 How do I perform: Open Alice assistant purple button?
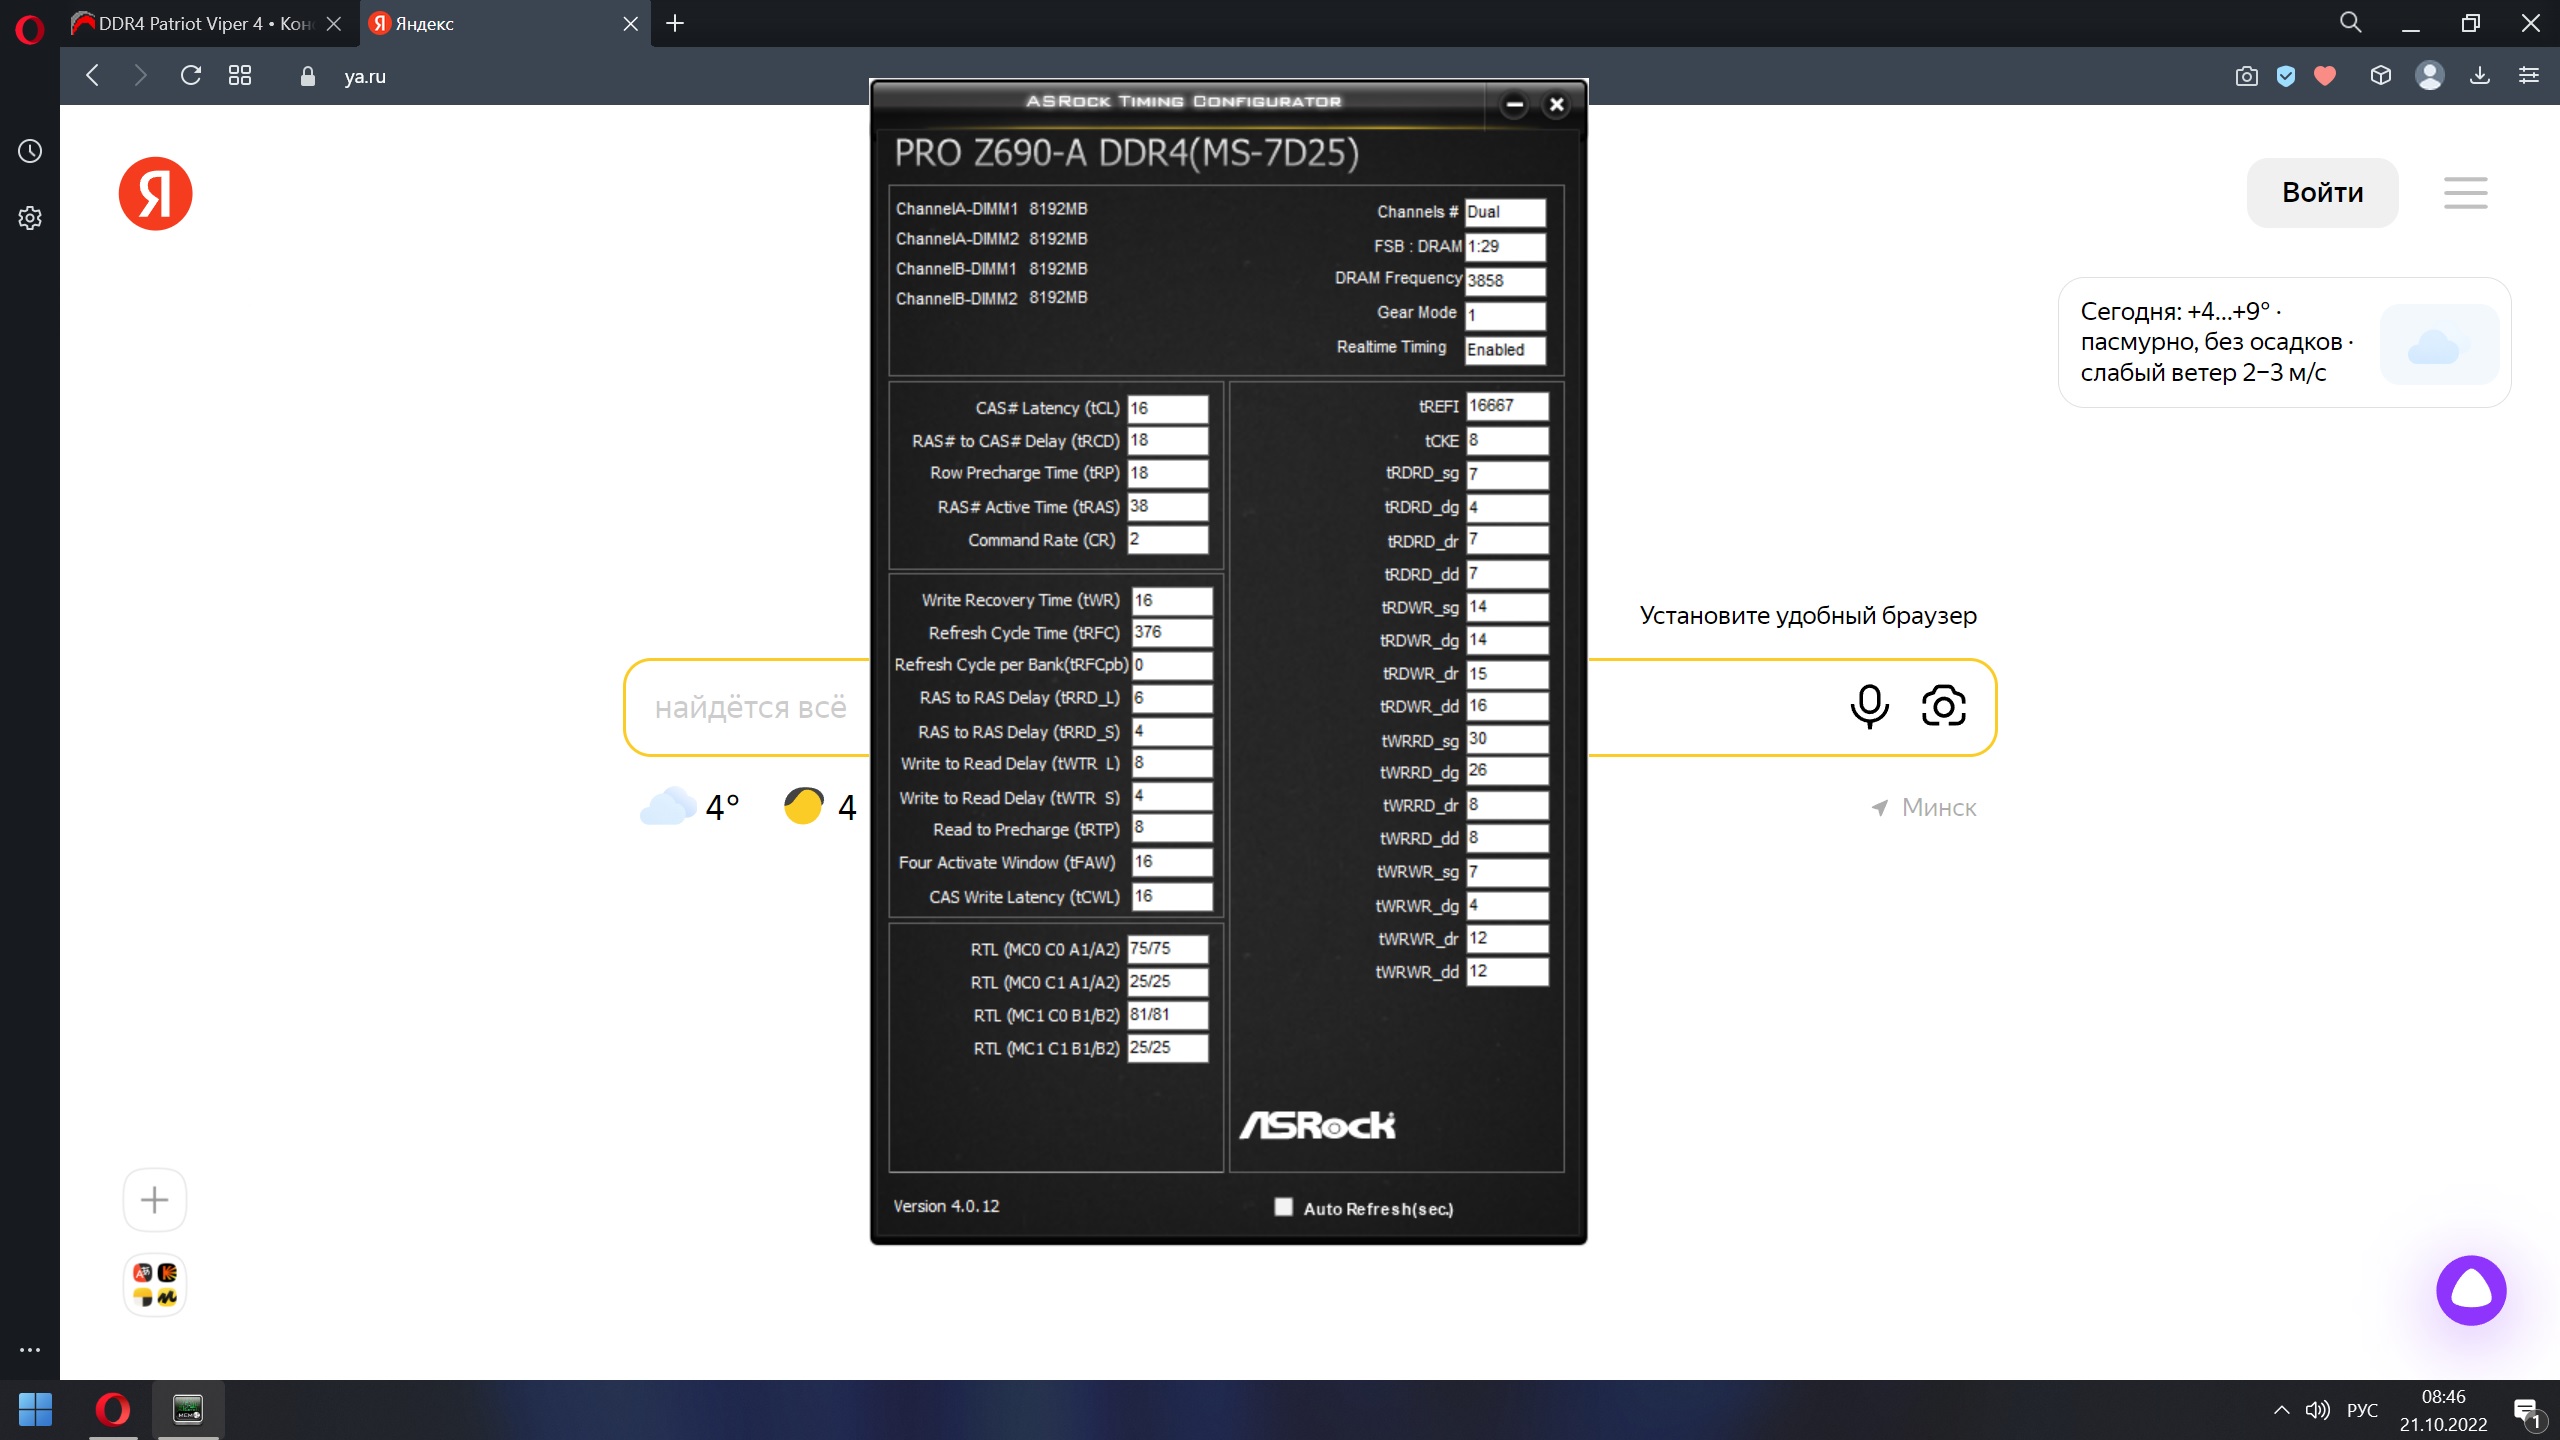pyautogui.click(x=2471, y=1290)
